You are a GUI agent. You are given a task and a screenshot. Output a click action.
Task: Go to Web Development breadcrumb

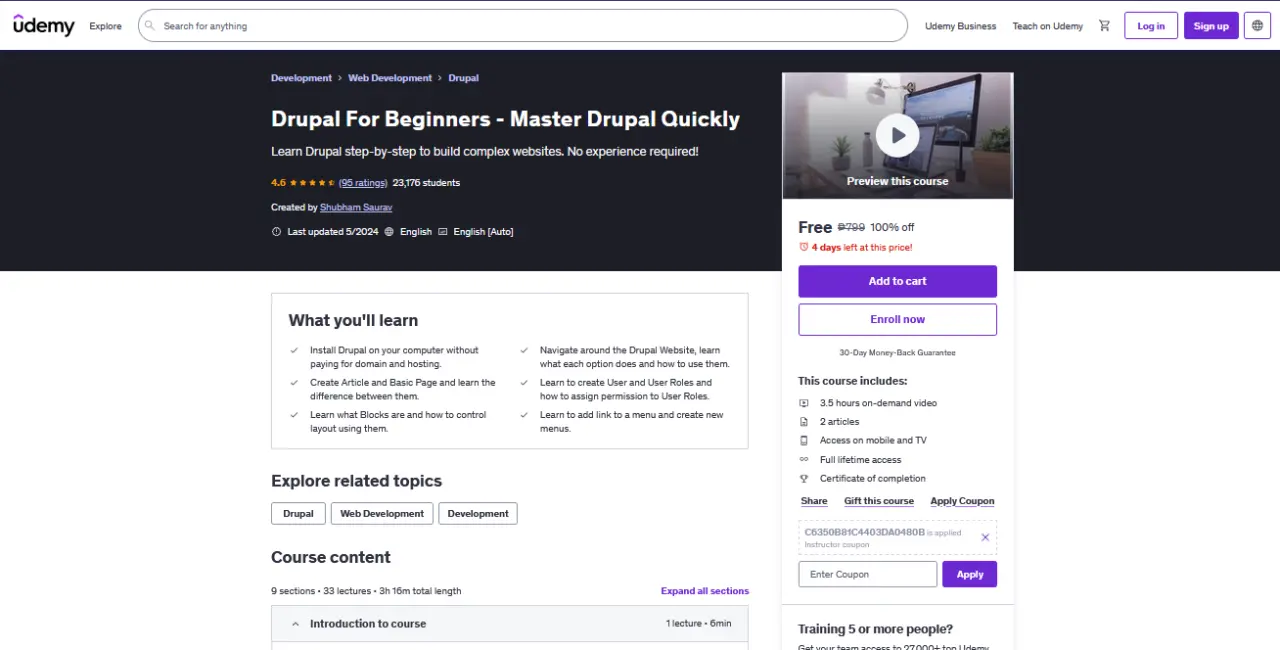pyautogui.click(x=390, y=78)
